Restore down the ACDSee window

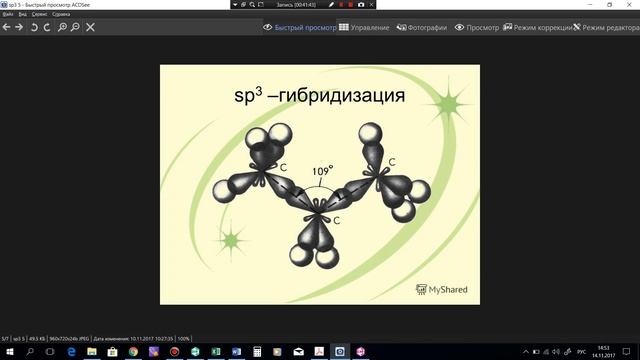click(x=609, y=4)
